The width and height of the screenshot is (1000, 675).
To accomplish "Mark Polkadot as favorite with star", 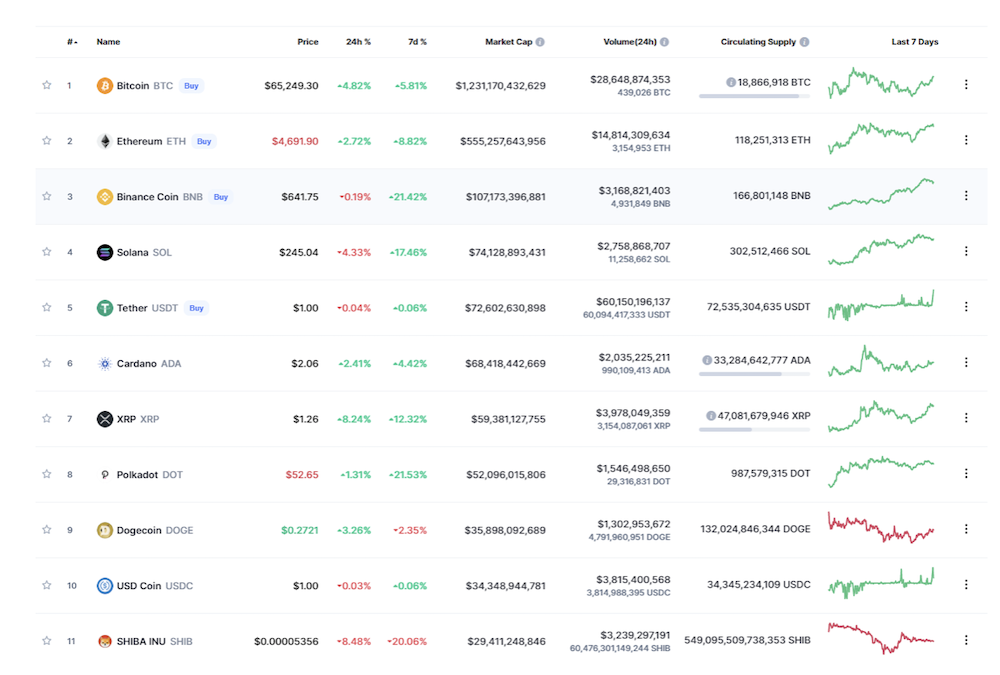I will point(47,474).
